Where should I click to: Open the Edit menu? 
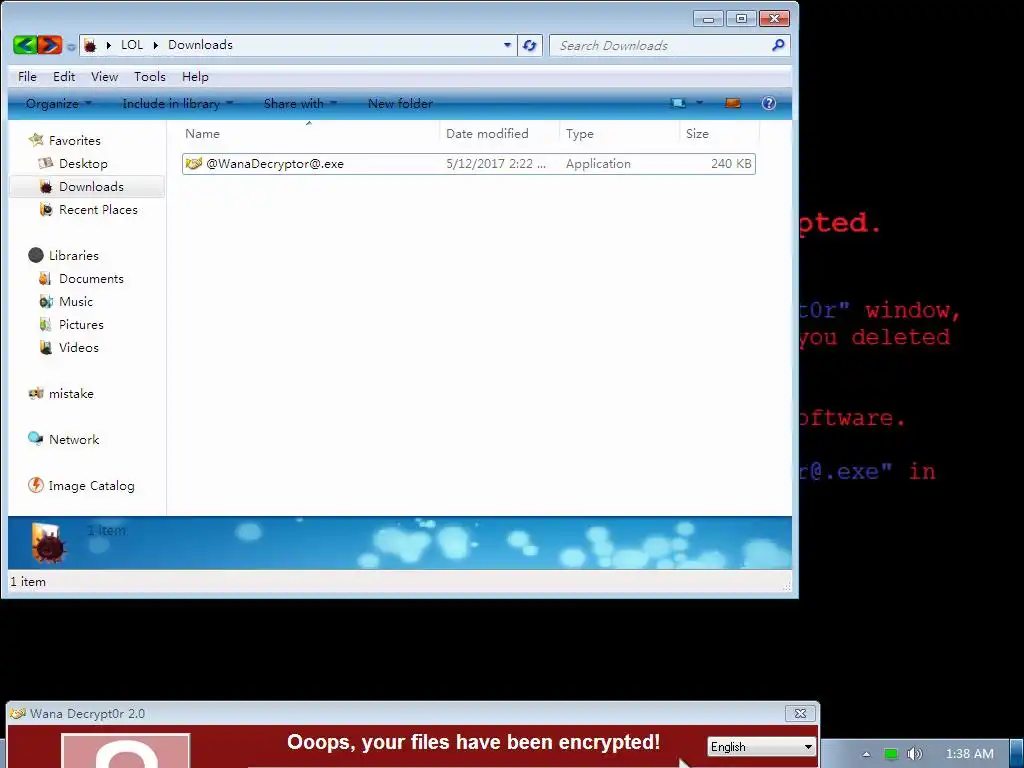pyautogui.click(x=64, y=76)
